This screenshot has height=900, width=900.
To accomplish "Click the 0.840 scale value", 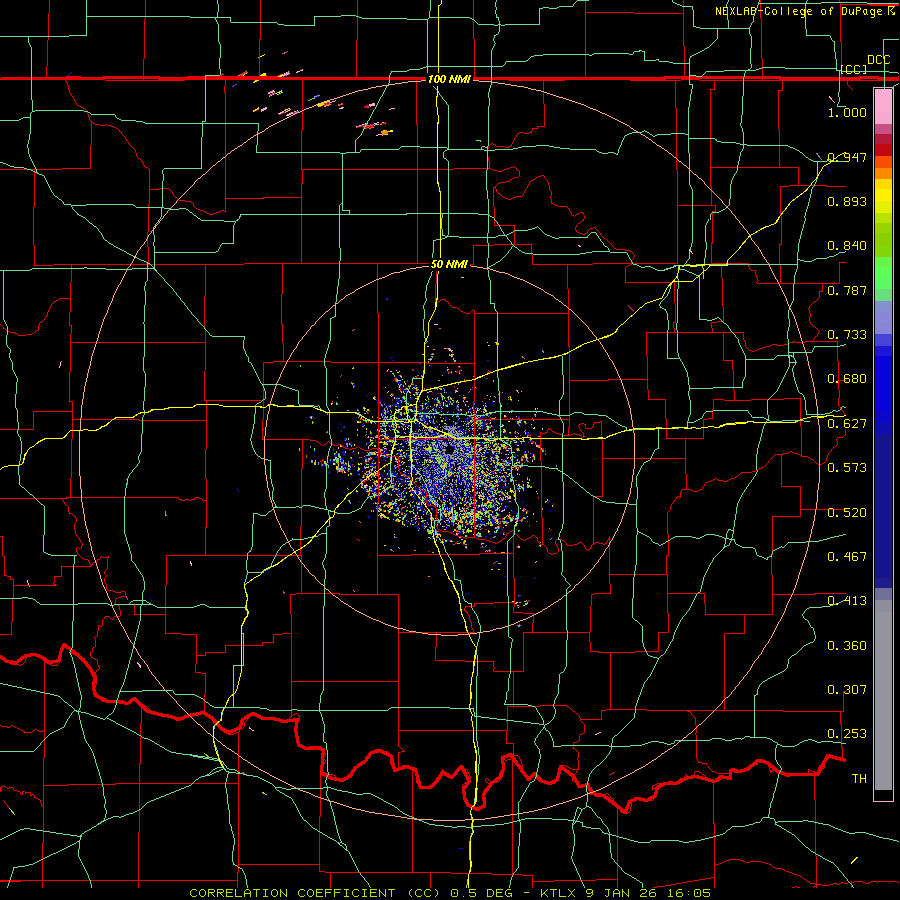I will [847, 246].
